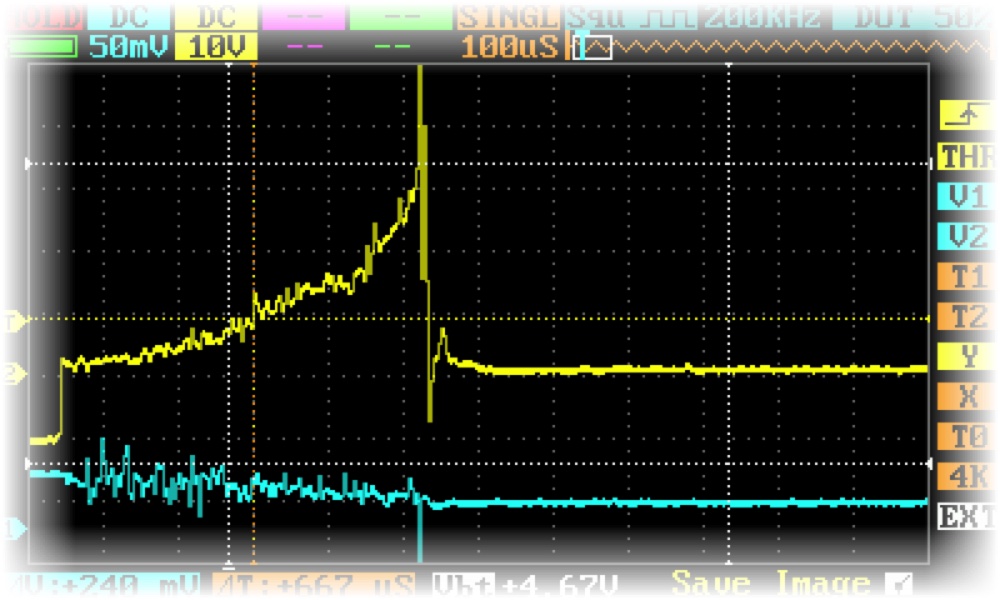Click the green channel D mode field
This screenshot has width=1000, height=600.
400,17
